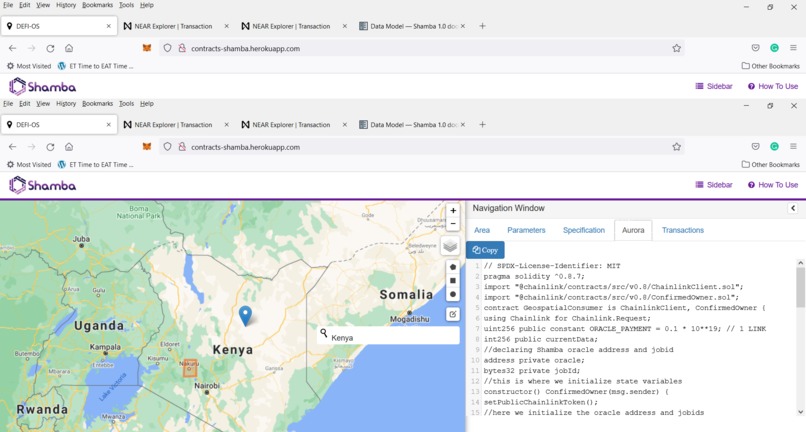Open MetaMask fox extension in lower window

point(146,147)
